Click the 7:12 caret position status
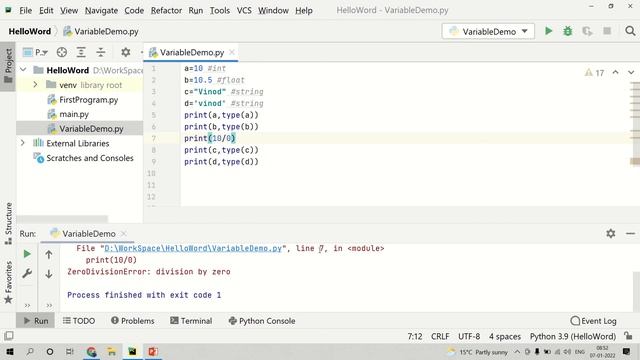 [415, 336]
